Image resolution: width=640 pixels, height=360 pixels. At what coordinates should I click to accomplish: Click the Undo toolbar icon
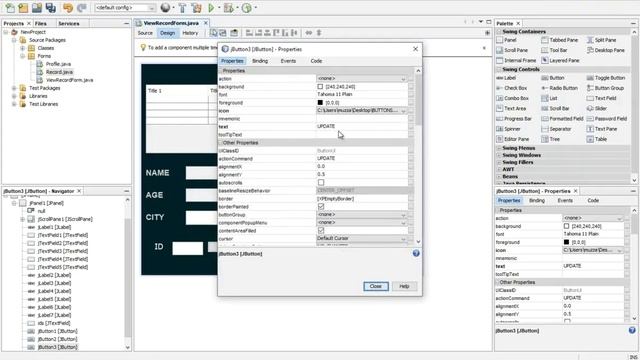pos(68,7)
